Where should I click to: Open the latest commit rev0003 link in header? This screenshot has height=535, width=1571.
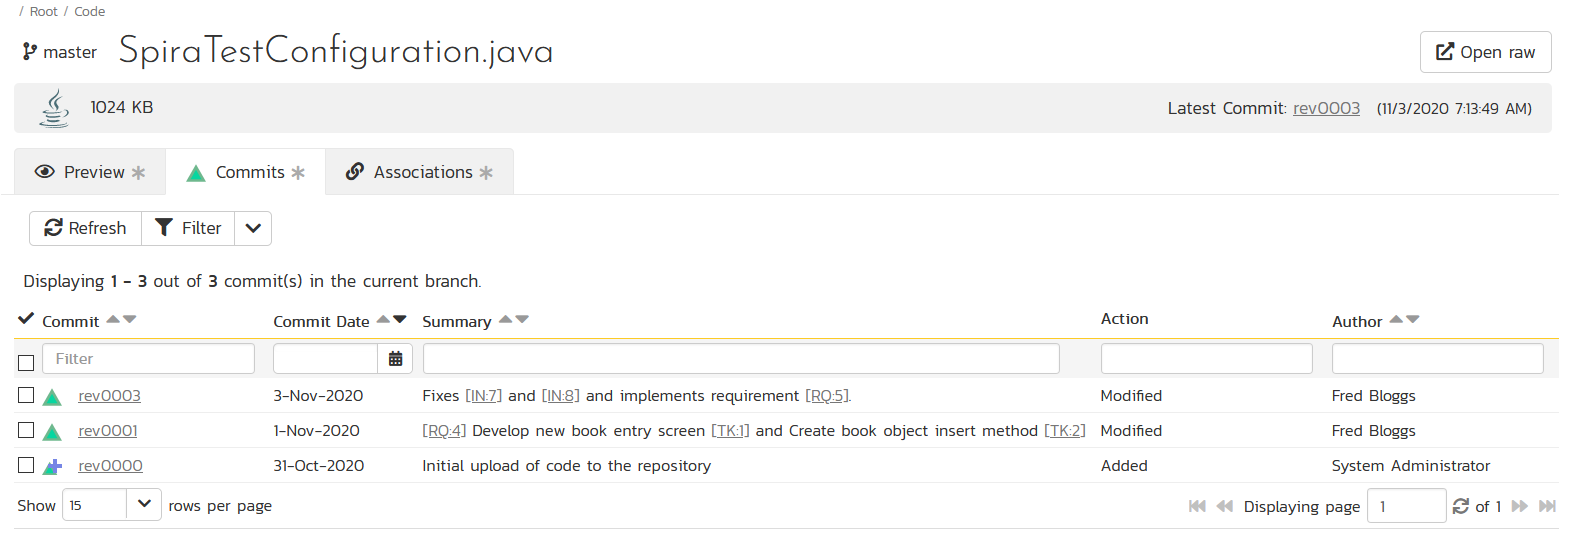pos(1326,108)
